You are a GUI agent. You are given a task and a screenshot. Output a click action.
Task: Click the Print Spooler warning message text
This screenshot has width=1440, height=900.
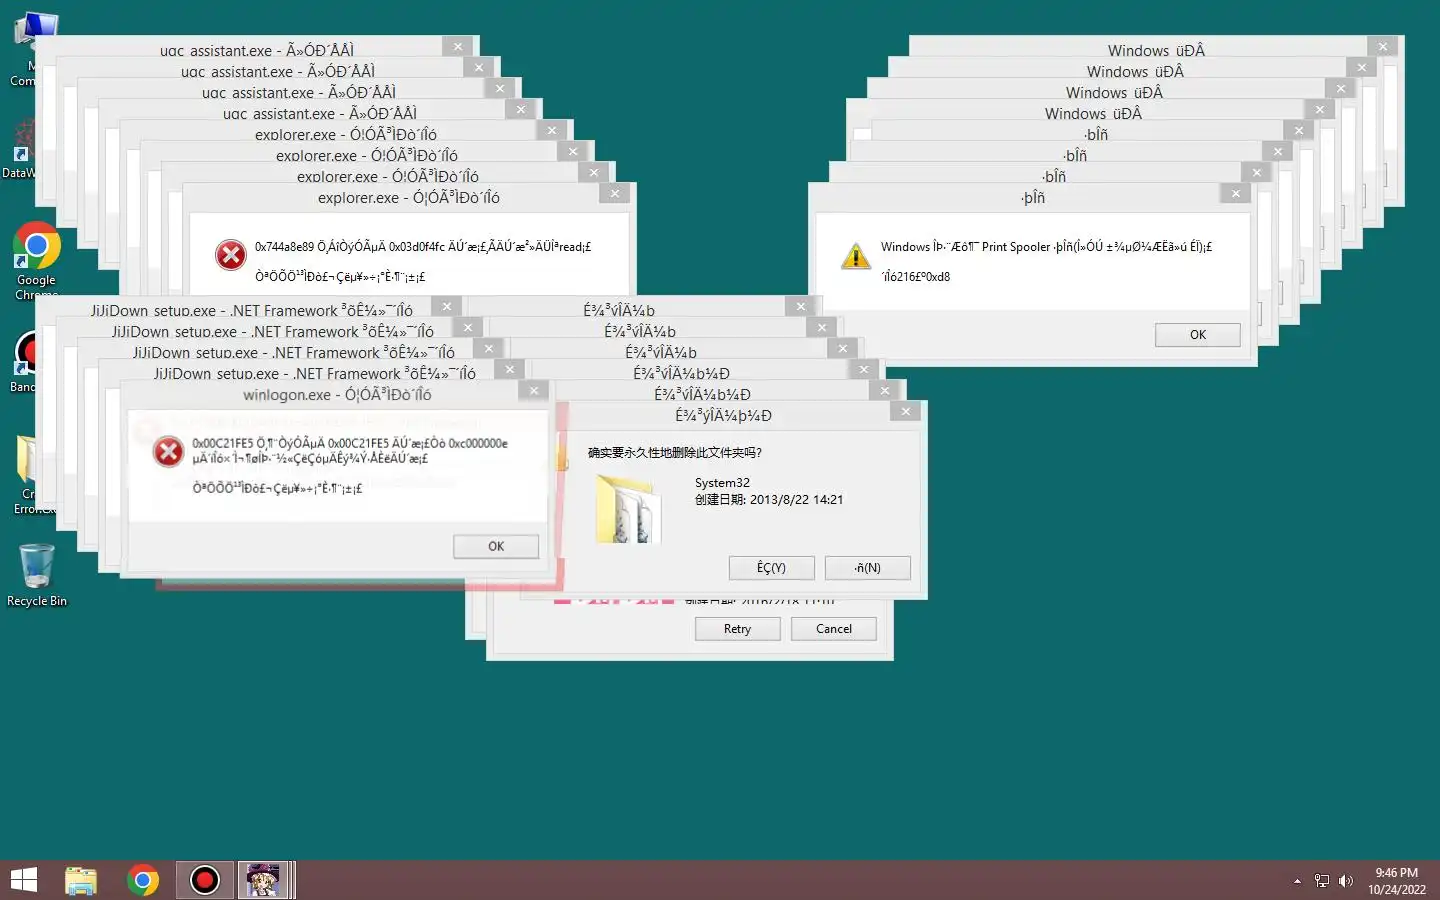1046,247
